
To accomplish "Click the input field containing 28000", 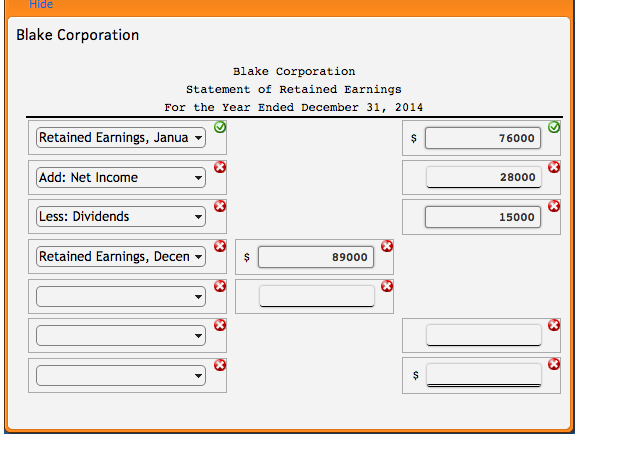I will click(x=483, y=178).
